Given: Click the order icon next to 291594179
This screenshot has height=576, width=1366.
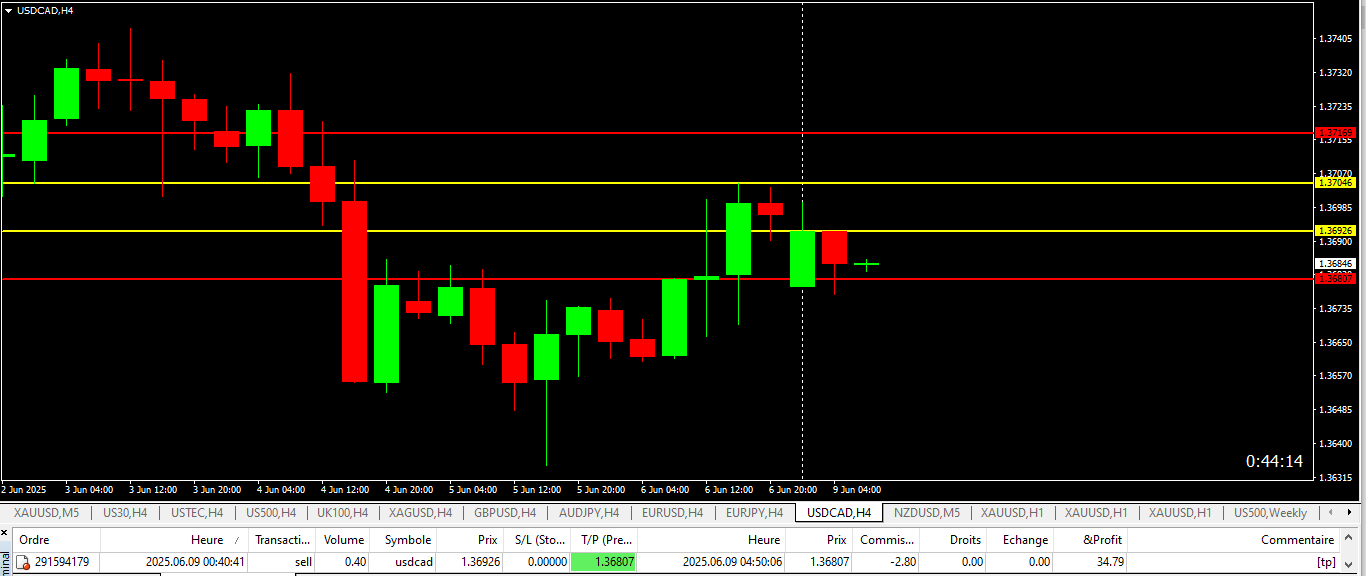Looking at the screenshot, I should click(x=23, y=562).
